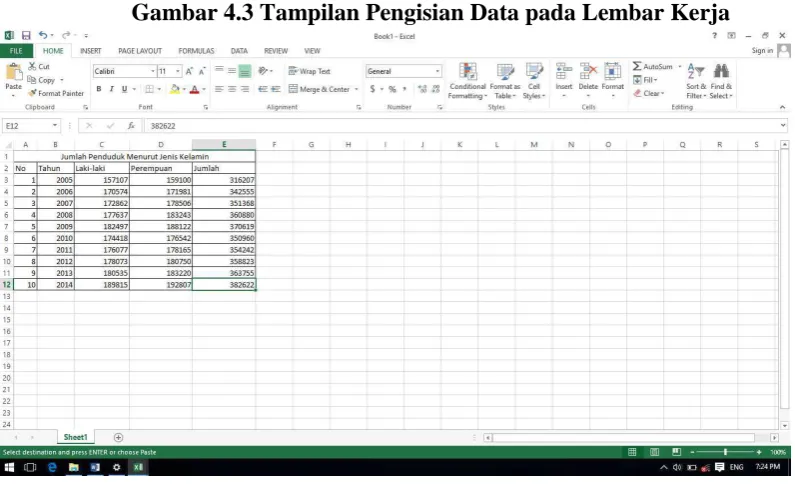Undo the last action
This screenshot has width=795, height=484.
click(43, 35)
